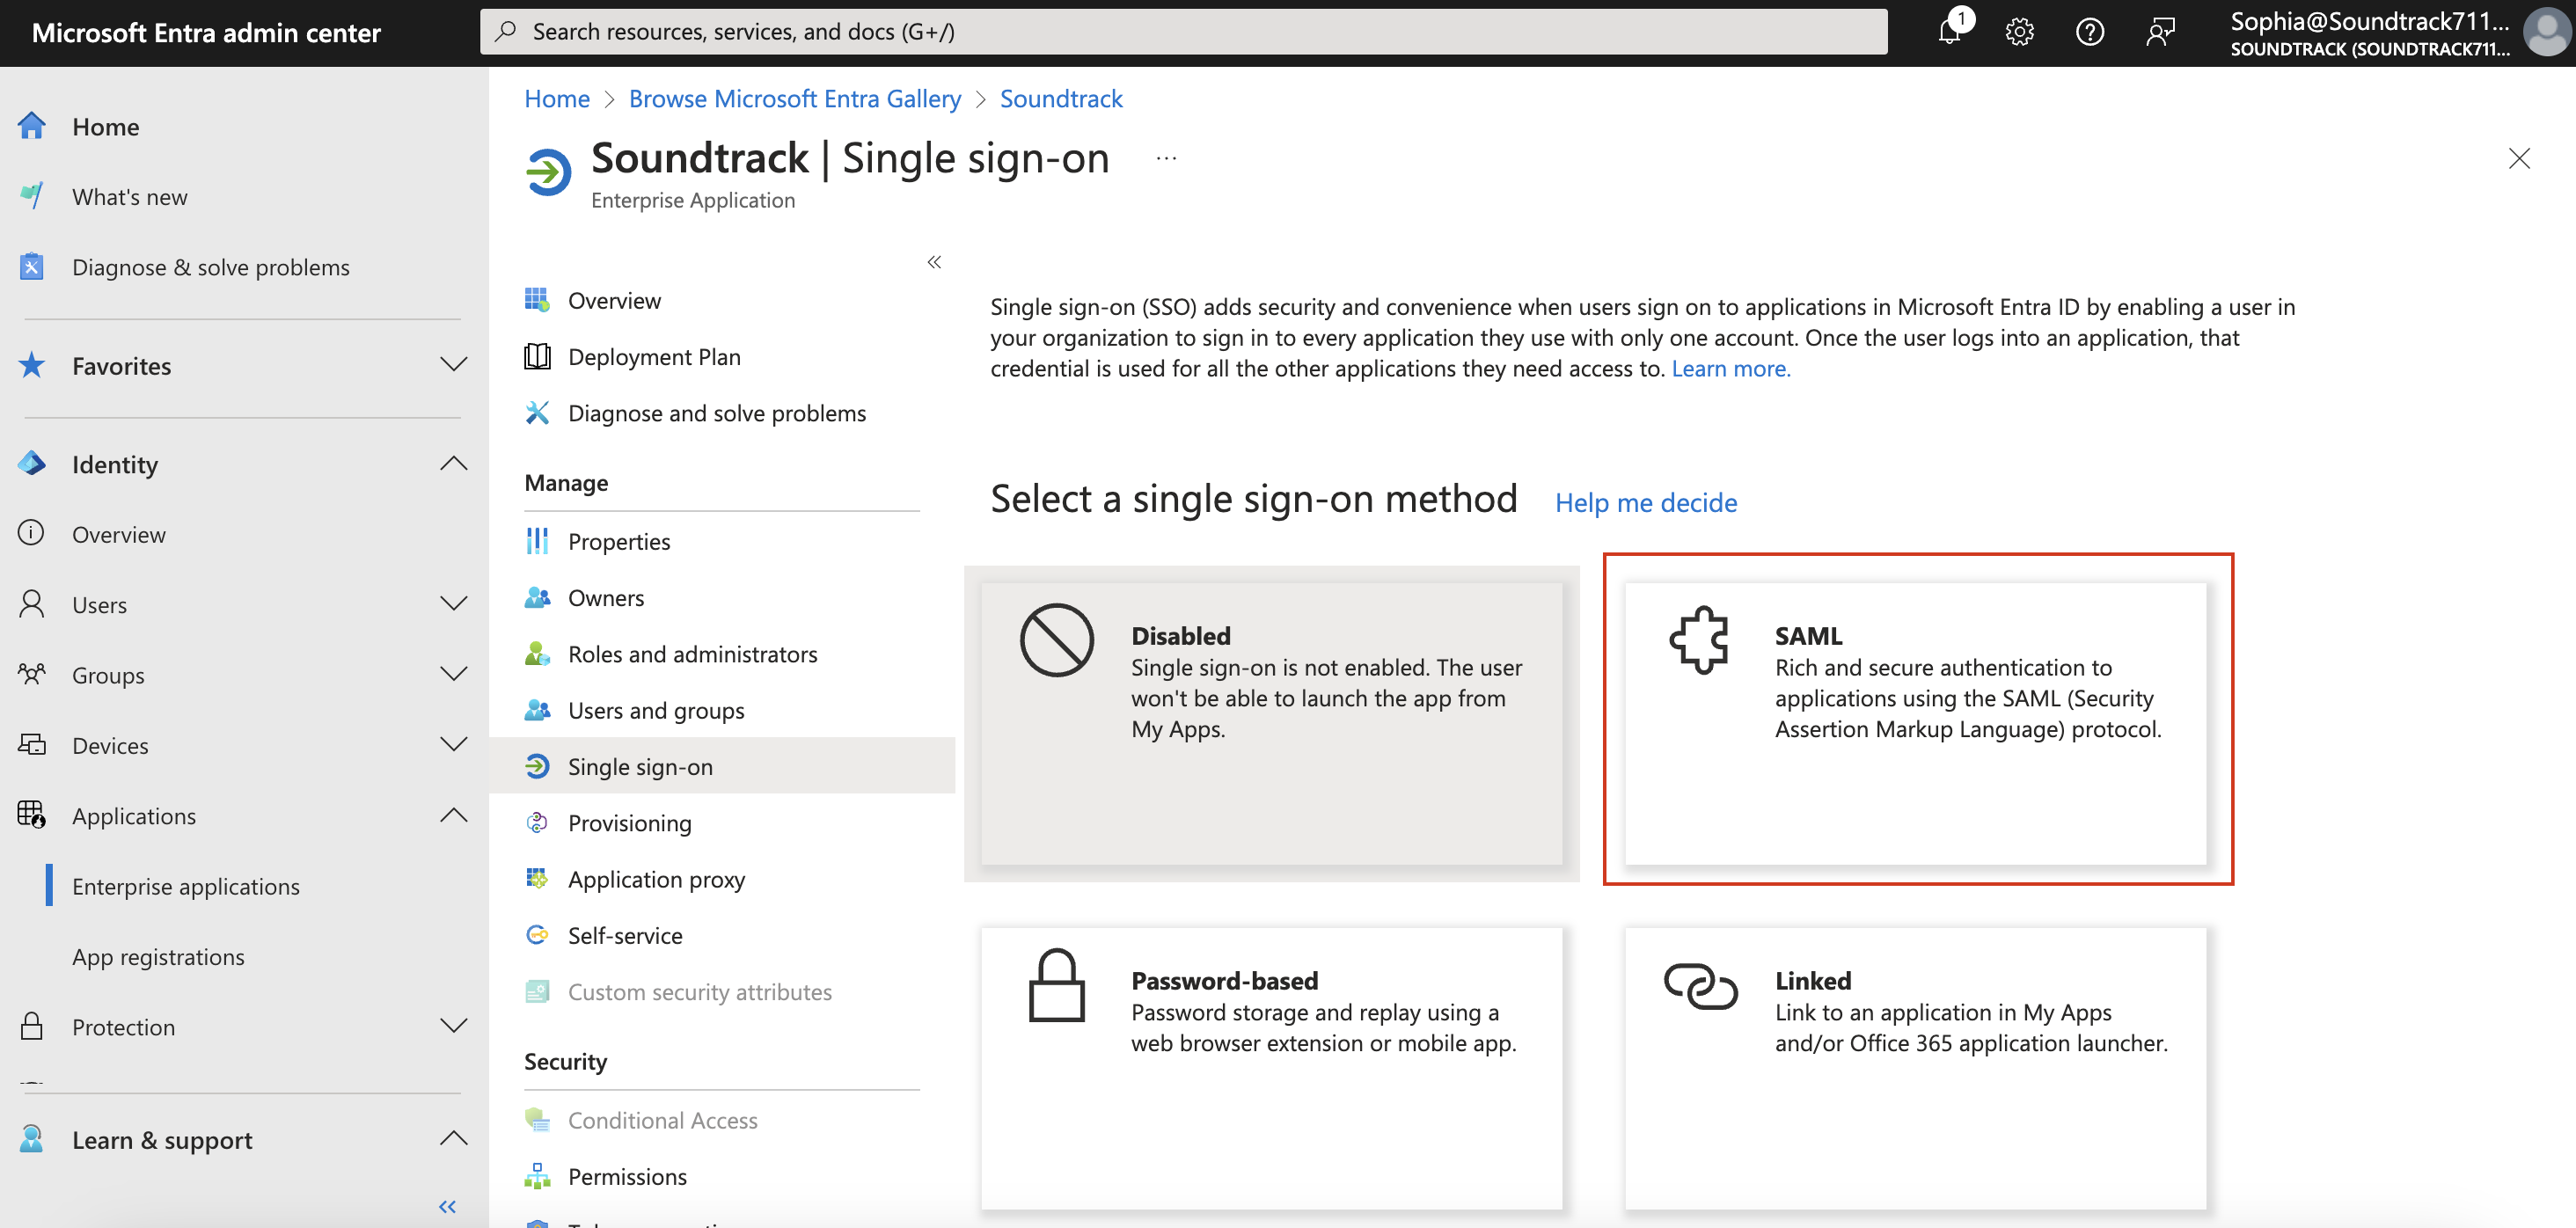This screenshot has height=1228, width=2576.
Task: Select the Password-based sign-on card title
Action: (x=1225, y=980)
